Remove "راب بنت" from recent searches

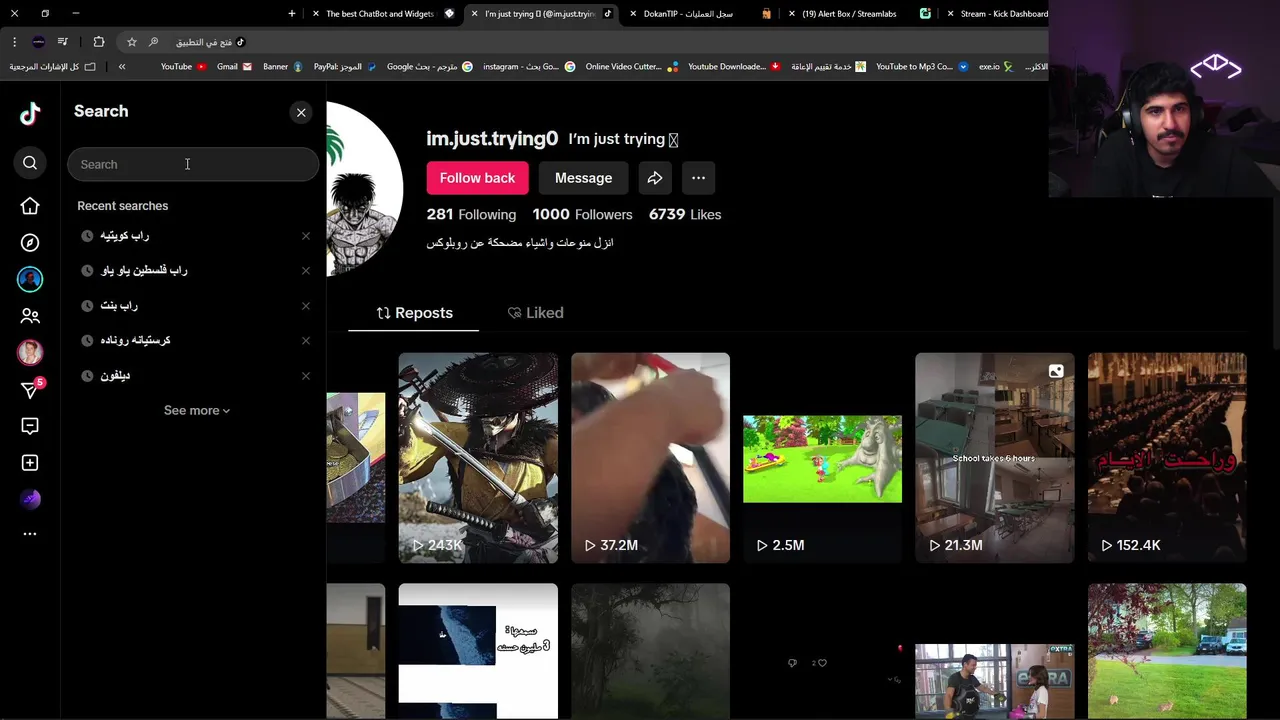[306, 306]
